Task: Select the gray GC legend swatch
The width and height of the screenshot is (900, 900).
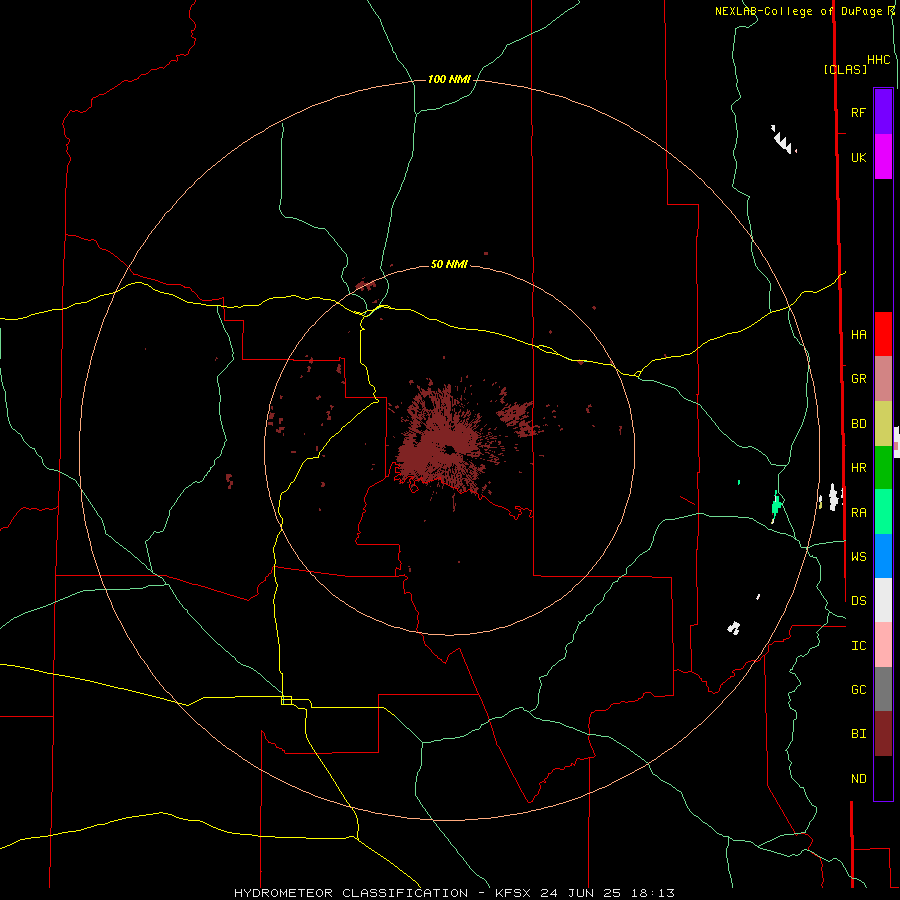Action: click(x=883, y=689)
